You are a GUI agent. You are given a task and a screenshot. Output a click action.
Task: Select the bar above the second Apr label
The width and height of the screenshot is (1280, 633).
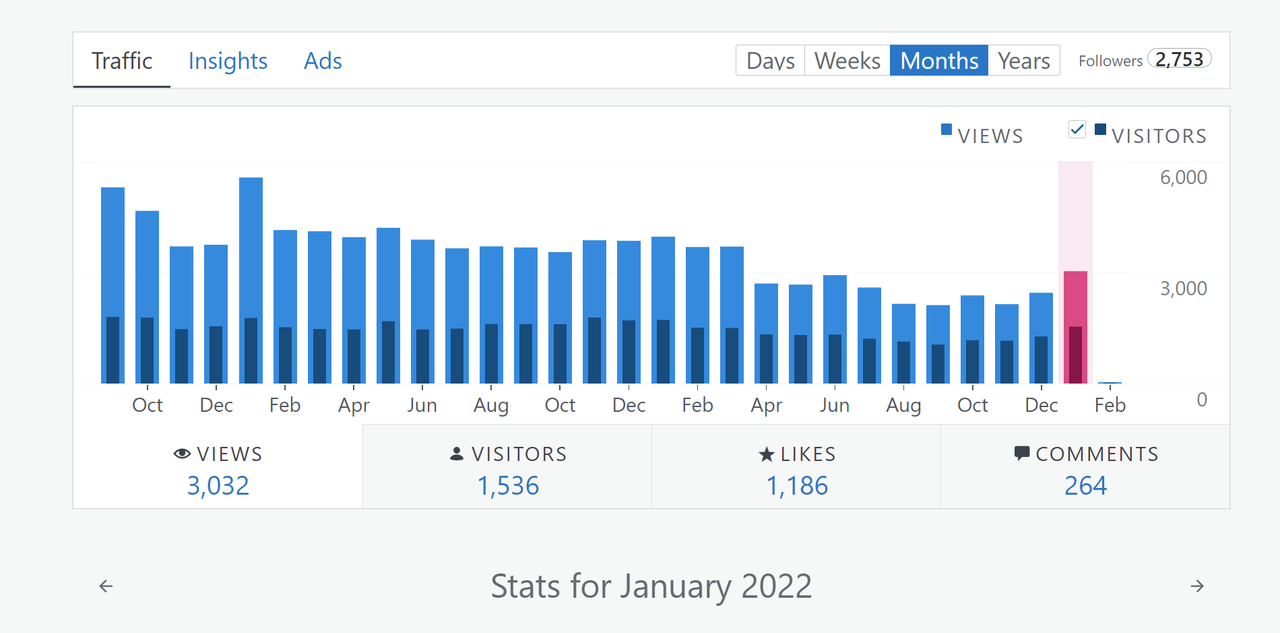point(766,333)
